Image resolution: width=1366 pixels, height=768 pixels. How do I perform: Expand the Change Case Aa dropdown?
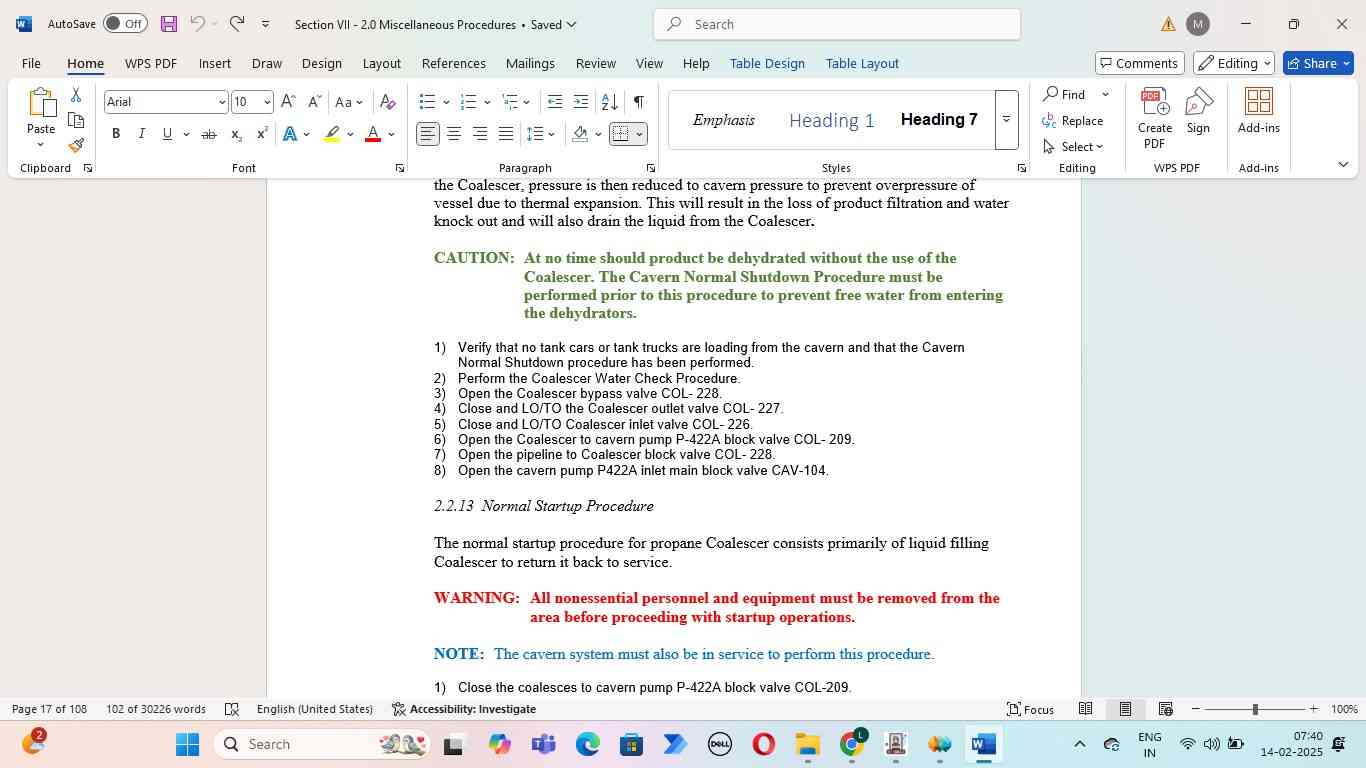(x=349, y=102)
